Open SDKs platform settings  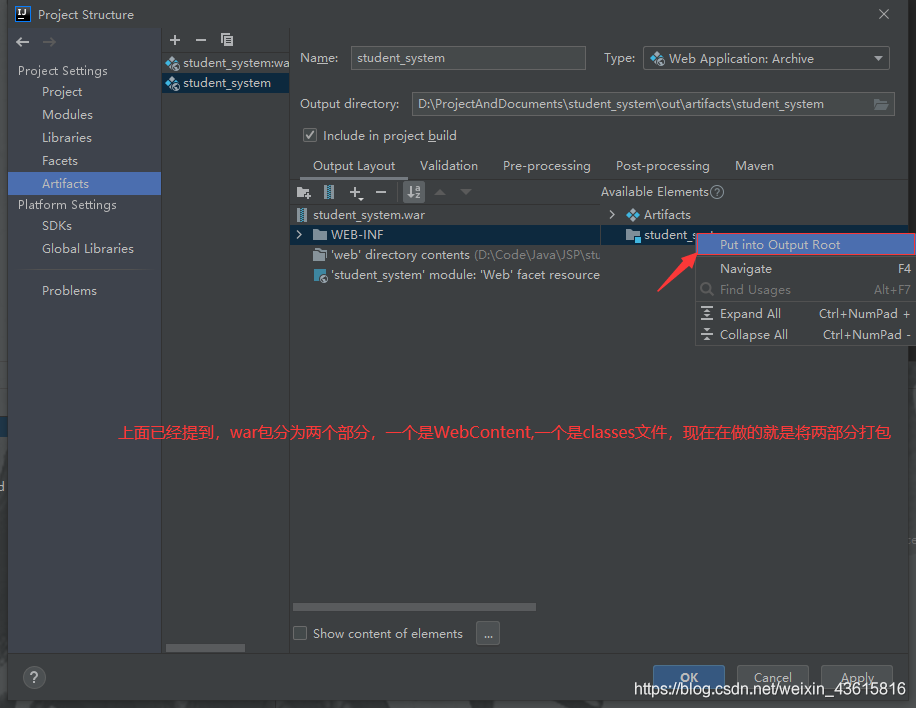pos(57,225)
